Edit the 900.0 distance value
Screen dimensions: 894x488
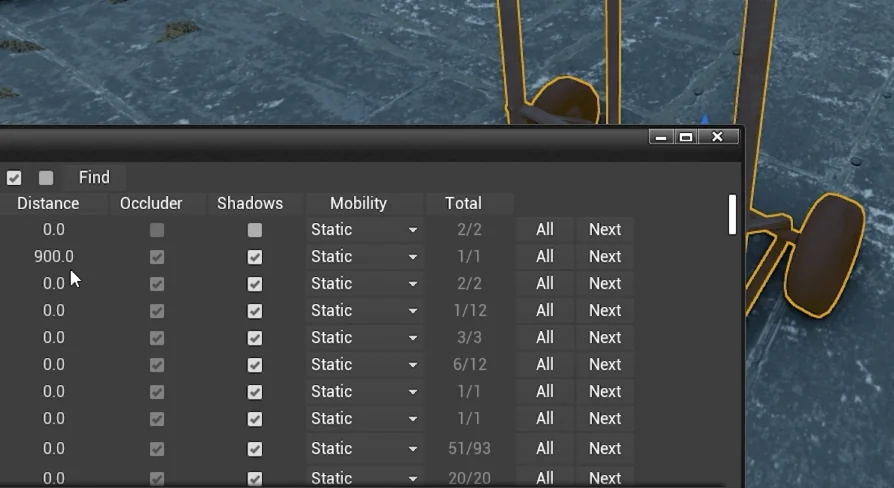point(54,257)
